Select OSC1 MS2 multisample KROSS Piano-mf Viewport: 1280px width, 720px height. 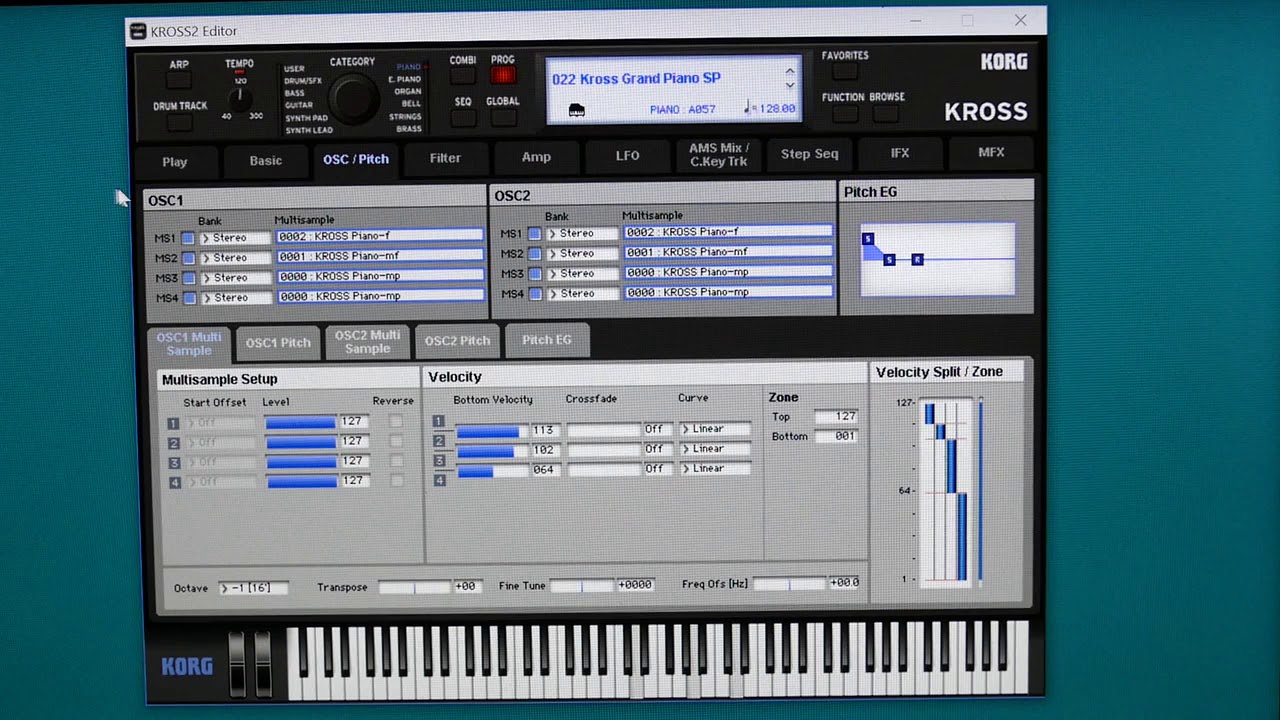pos(380,256)
